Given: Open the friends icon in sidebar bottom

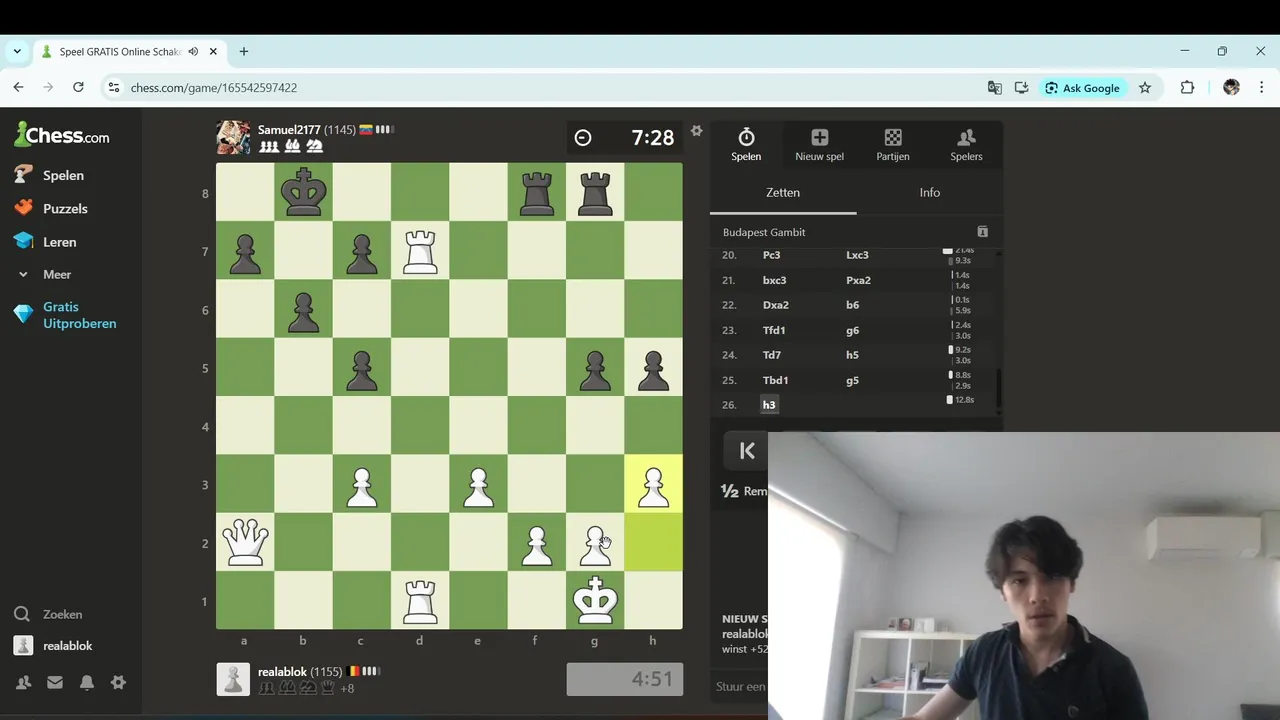Looking at the screenshot, I should coord(23,682).
